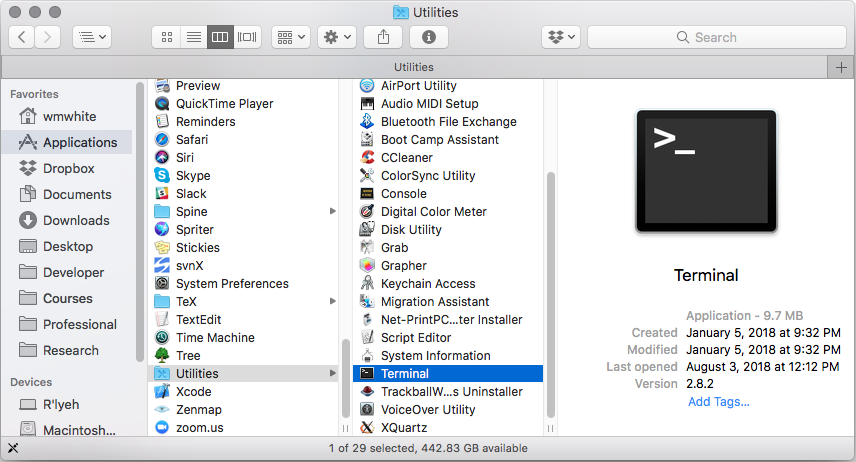The image size is (856, 462).
Task: Open Downloads in the sidebar
Action: click(x=76, y=220)
